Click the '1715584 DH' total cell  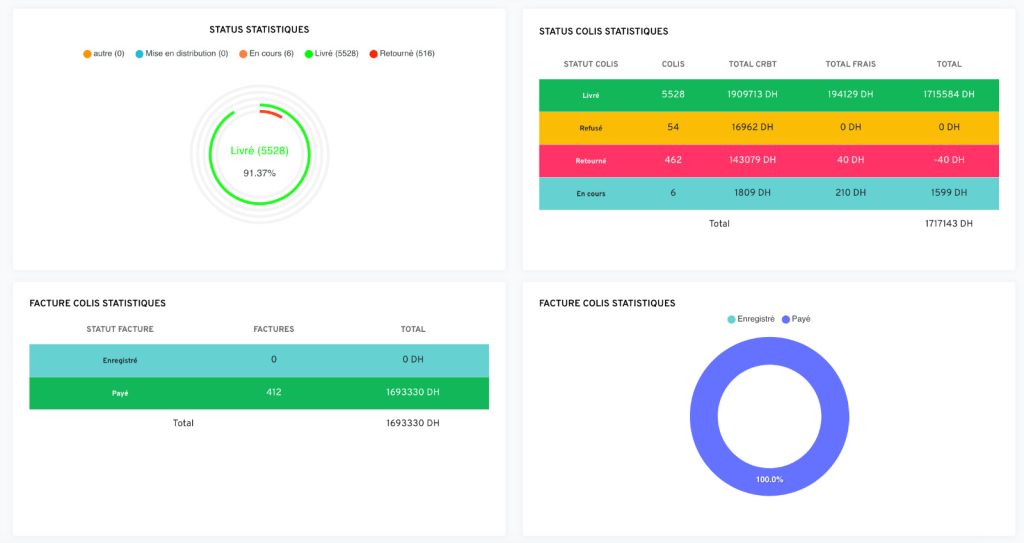pos(949,94)
